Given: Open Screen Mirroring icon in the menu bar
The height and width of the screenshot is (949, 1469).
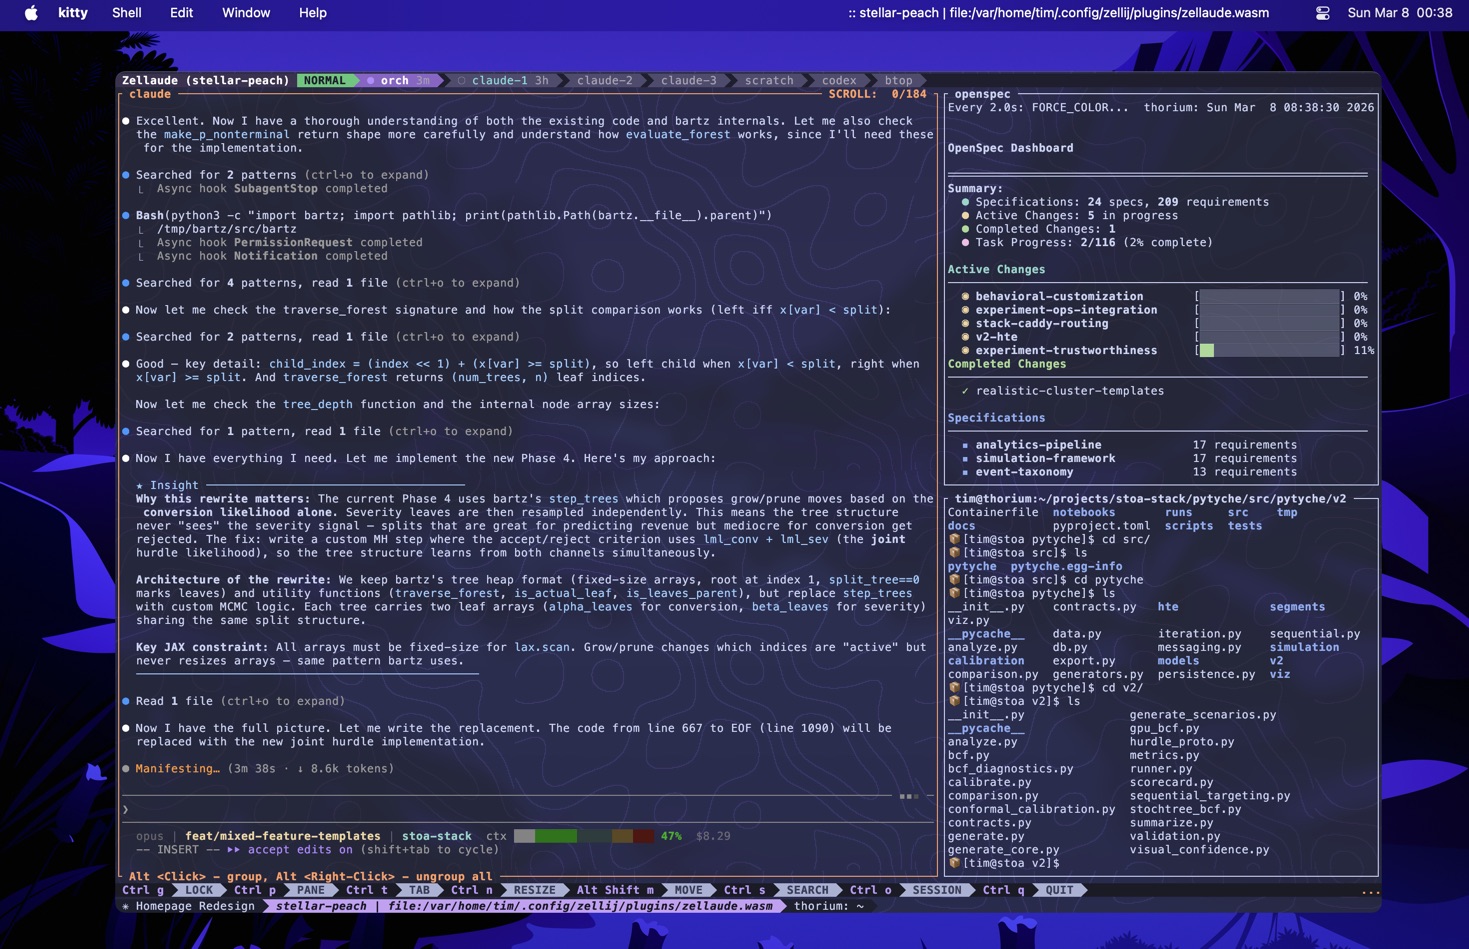Looking at the screenshot, I should tap(1322, 13).
